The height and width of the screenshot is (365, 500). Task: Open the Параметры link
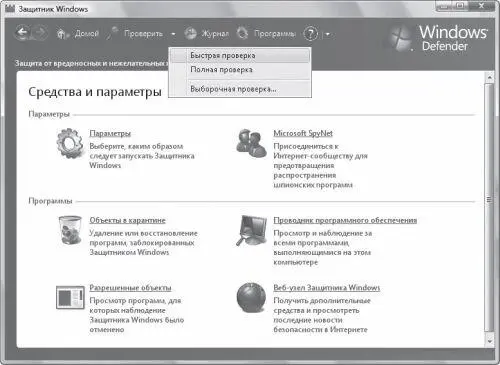tap(110, 133)
